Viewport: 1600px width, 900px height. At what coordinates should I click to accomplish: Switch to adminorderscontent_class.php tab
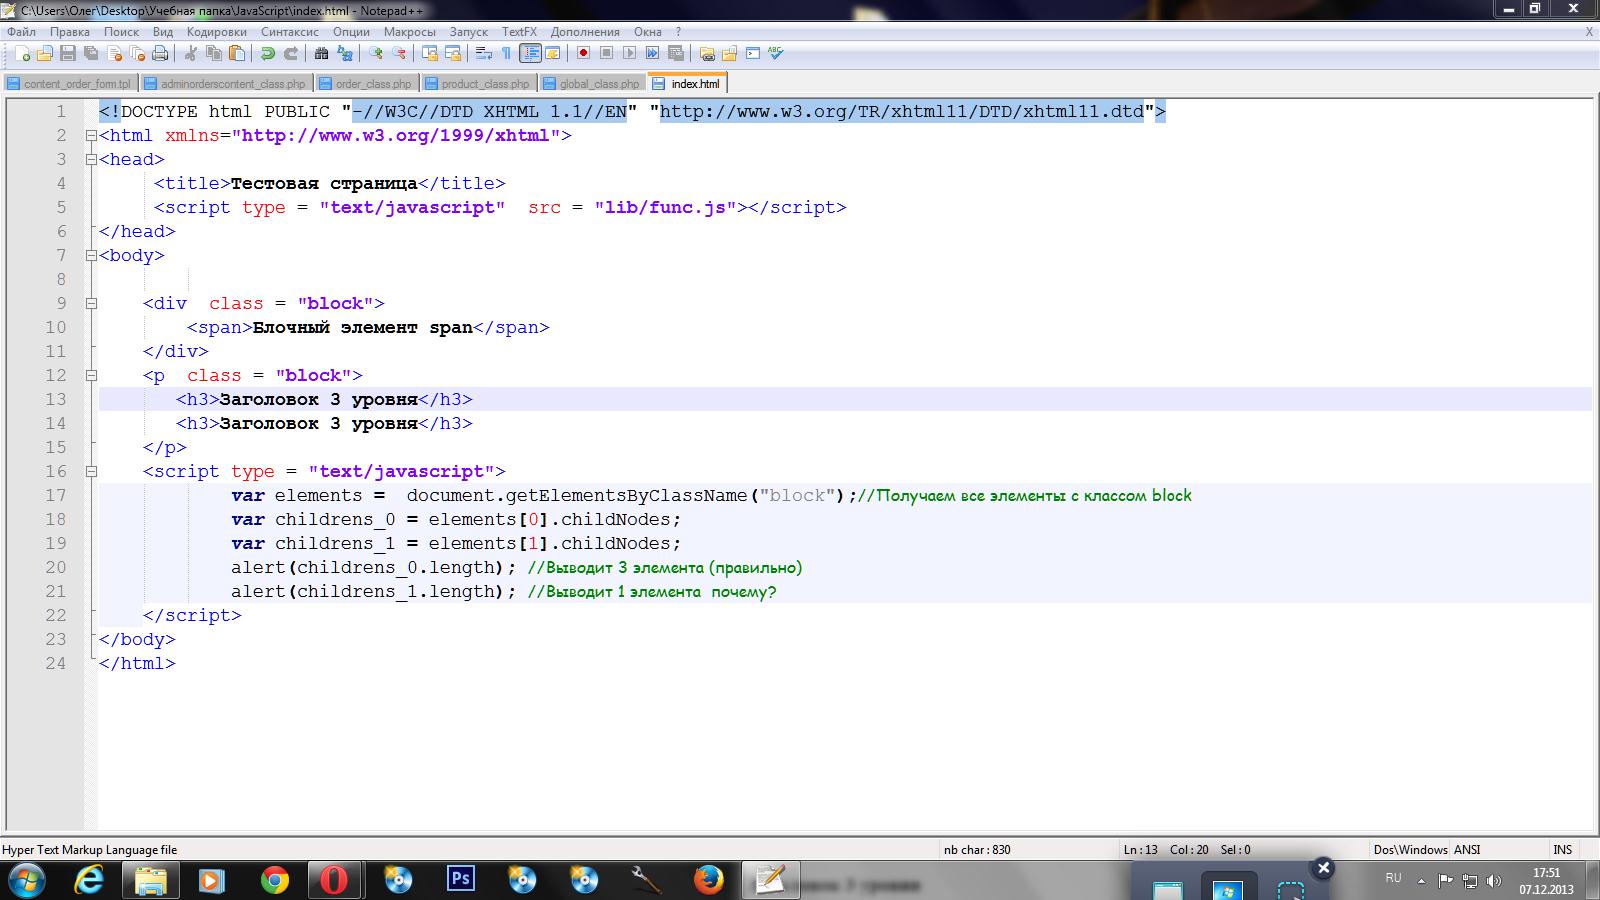[226, 84]
